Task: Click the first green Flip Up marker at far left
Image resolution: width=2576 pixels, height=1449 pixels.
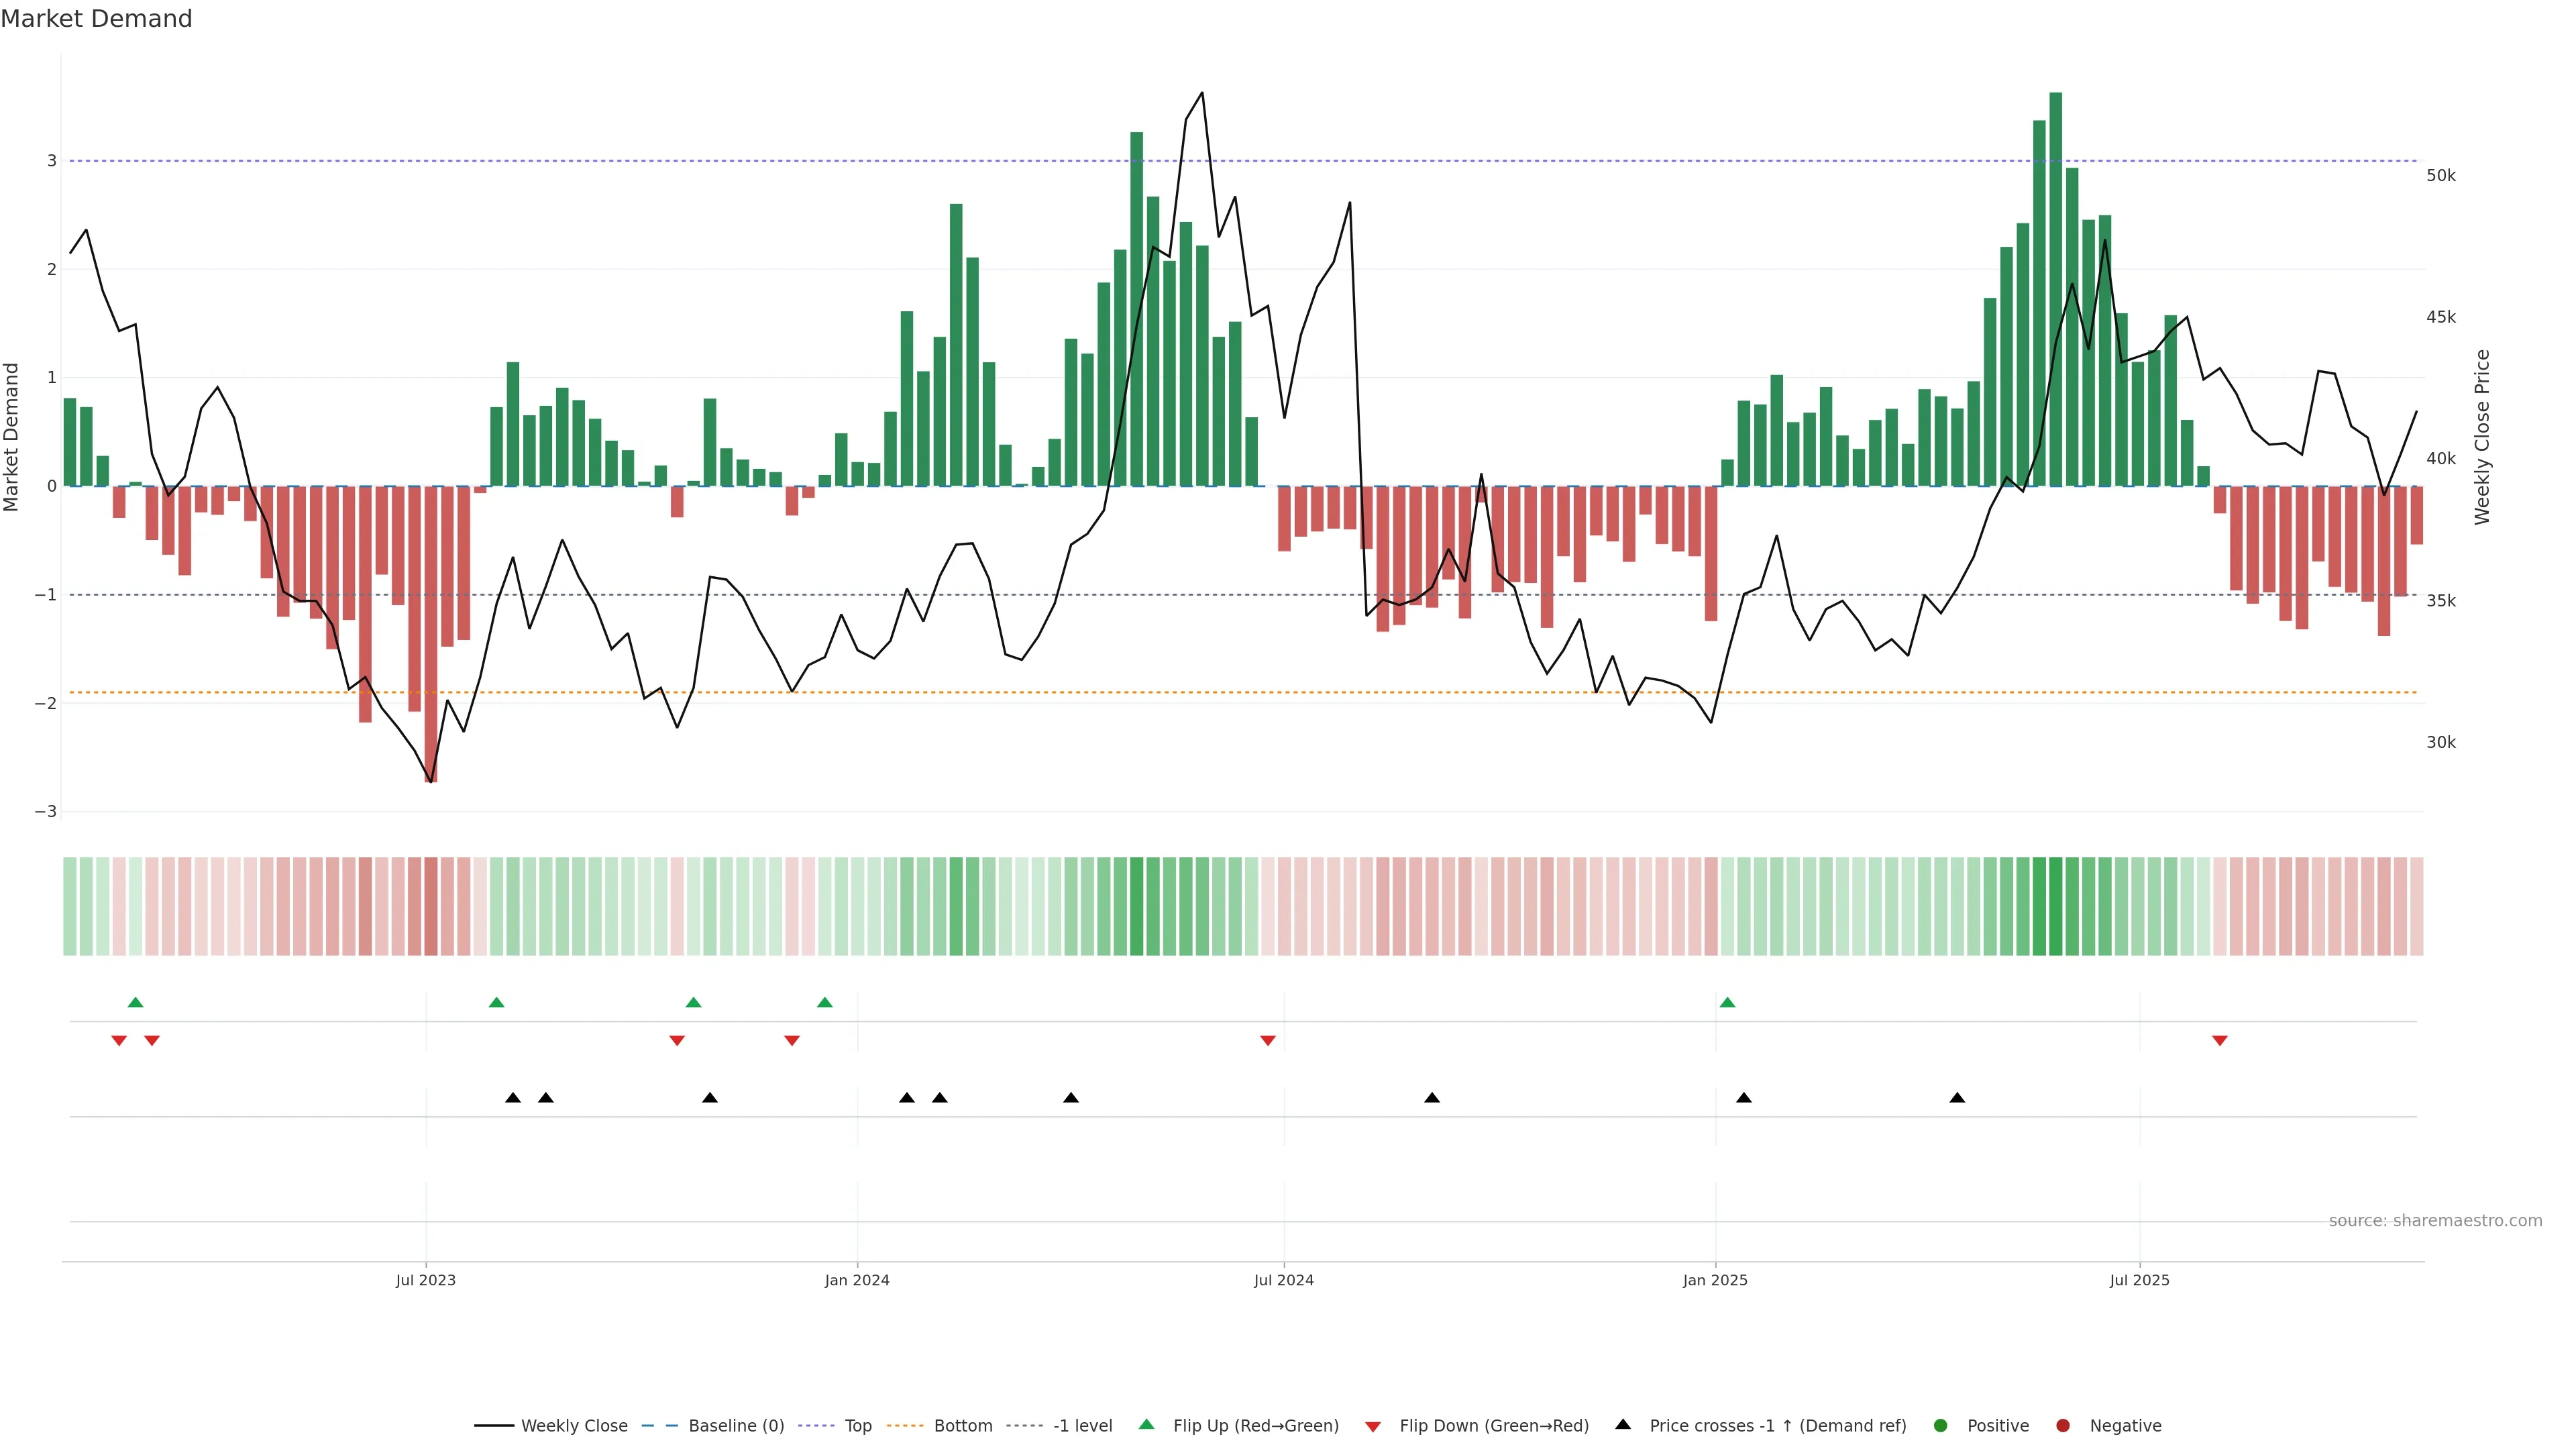Action: tap(136, 1002)
